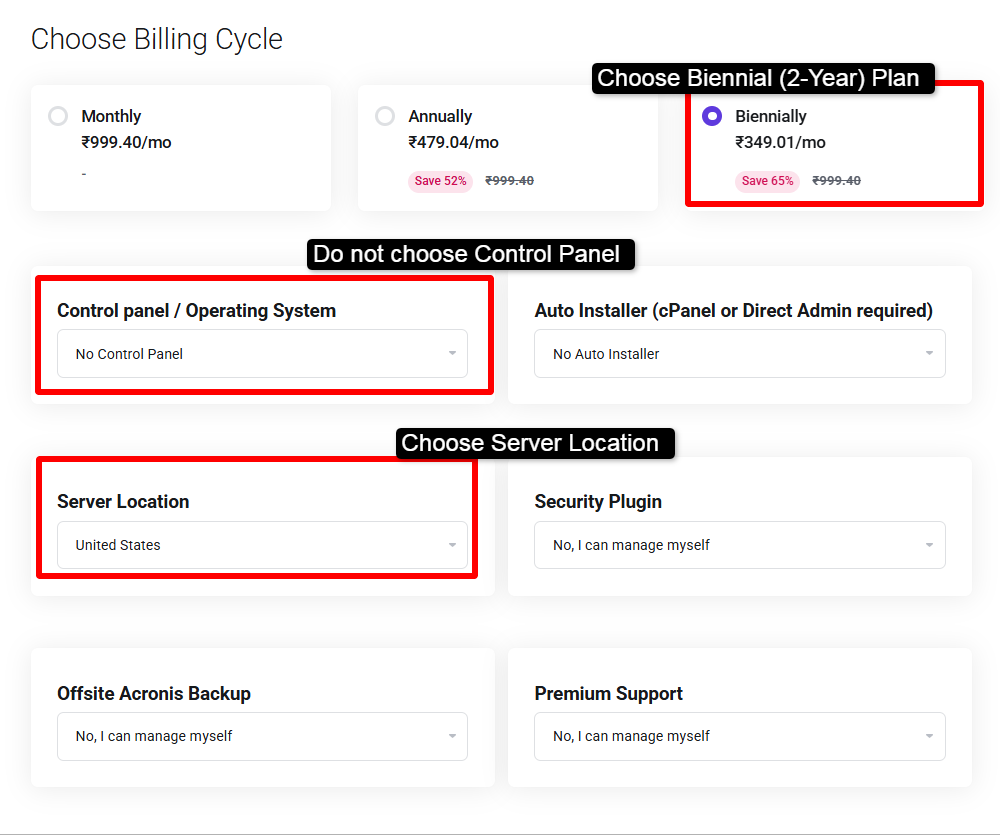Click the Monthly label text
Image resolution: width=1000 pixels, height=835 pixels.
tap(111, 116)
